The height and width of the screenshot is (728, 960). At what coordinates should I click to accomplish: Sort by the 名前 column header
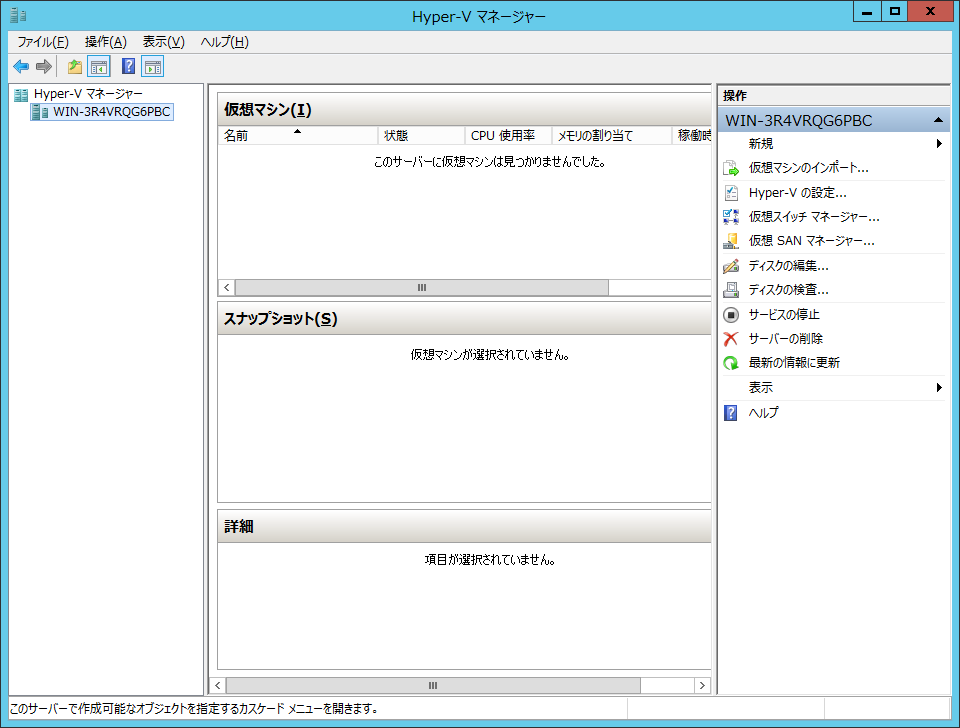[298, 136]
